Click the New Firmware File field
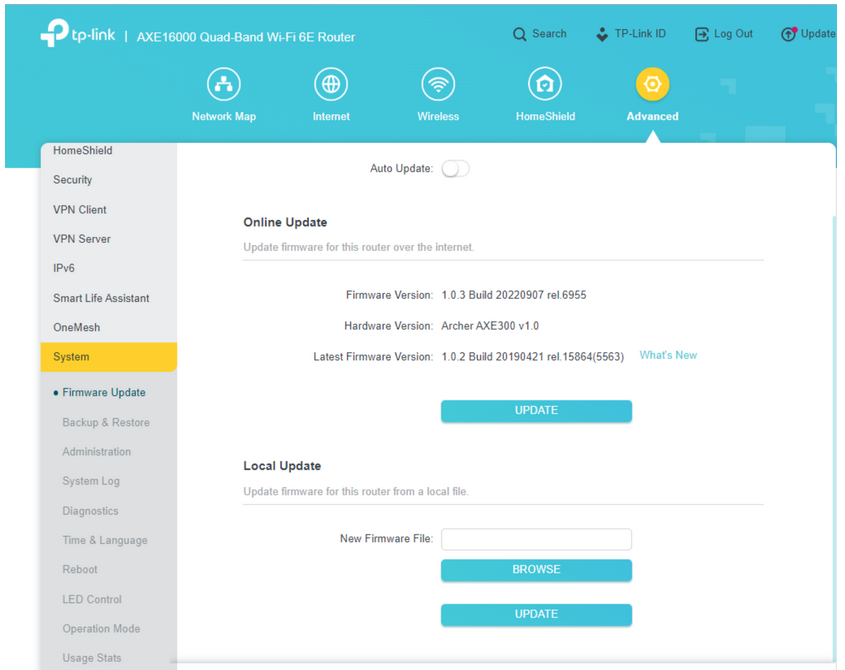845x670 pixels. (x=536, y=539)
